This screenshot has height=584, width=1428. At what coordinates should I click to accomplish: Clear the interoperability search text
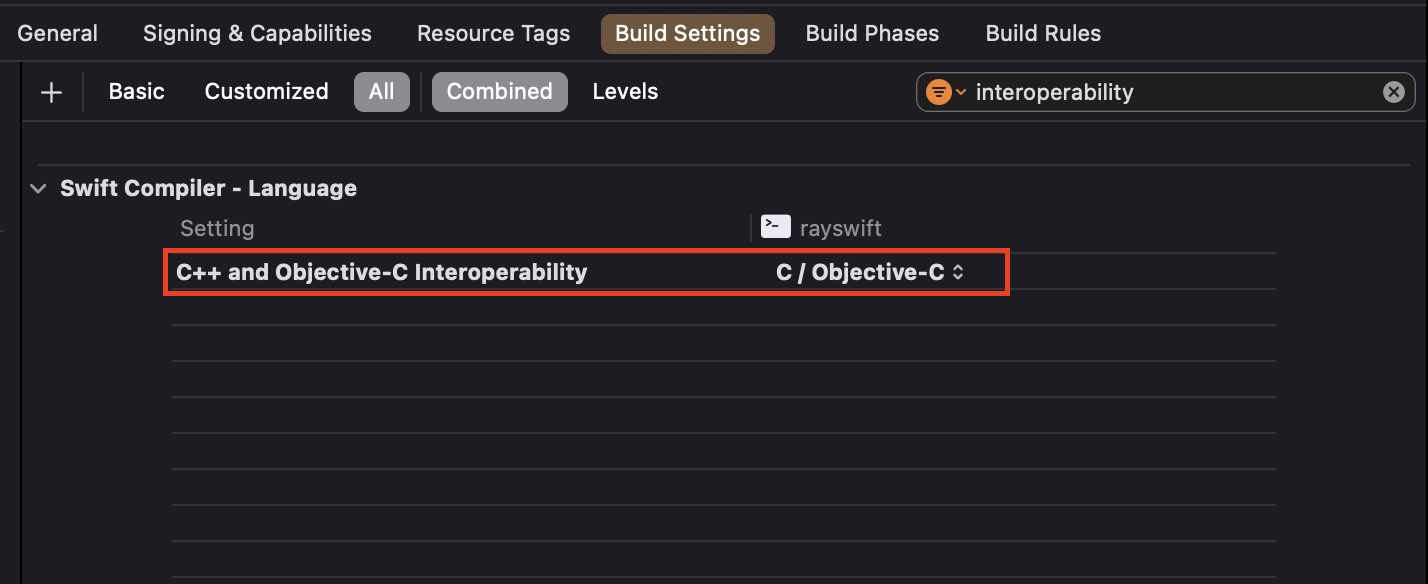1393,92
